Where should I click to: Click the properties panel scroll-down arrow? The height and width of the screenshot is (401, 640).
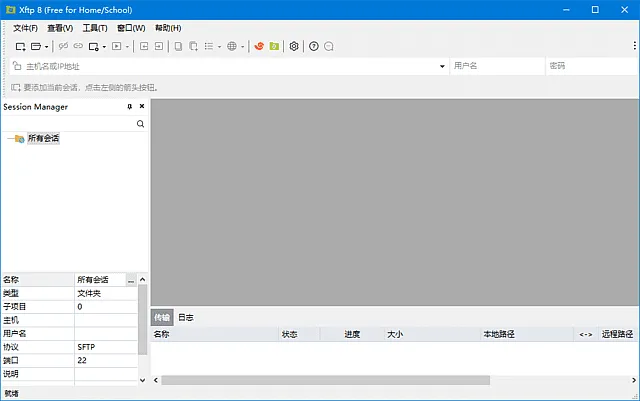pyautogui.click(x=142, y=380)
